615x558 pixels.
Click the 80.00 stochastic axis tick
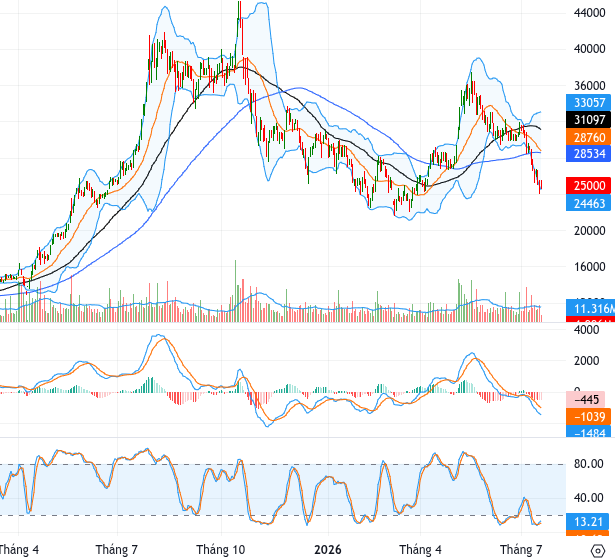click(x=588, y=464)
